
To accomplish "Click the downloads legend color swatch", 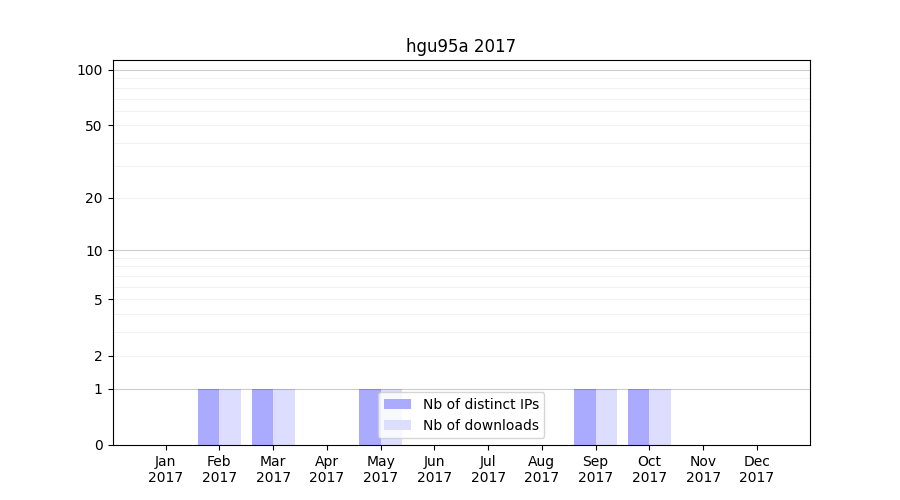I will coord(397,425).
